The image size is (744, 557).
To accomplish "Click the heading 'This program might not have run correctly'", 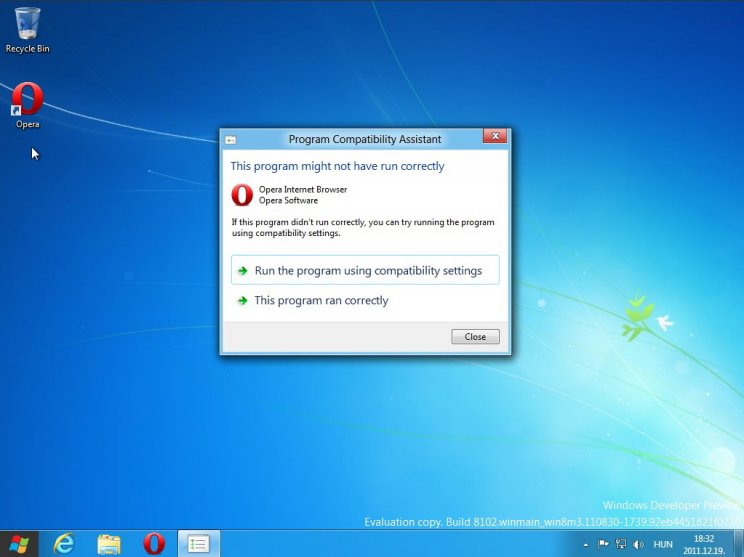I will point(337,166).
